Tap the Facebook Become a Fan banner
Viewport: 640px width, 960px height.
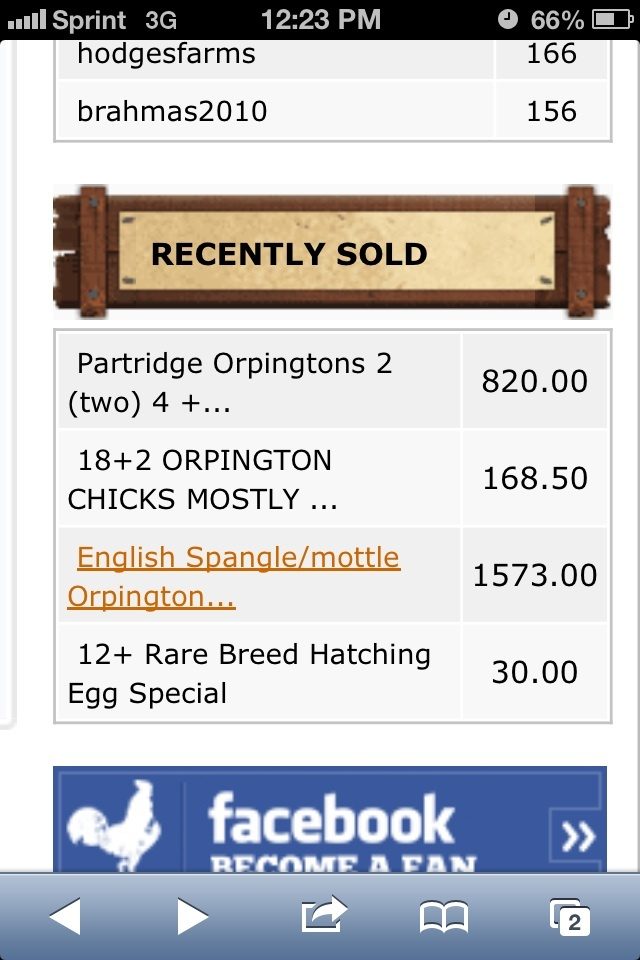click(330, 820)
